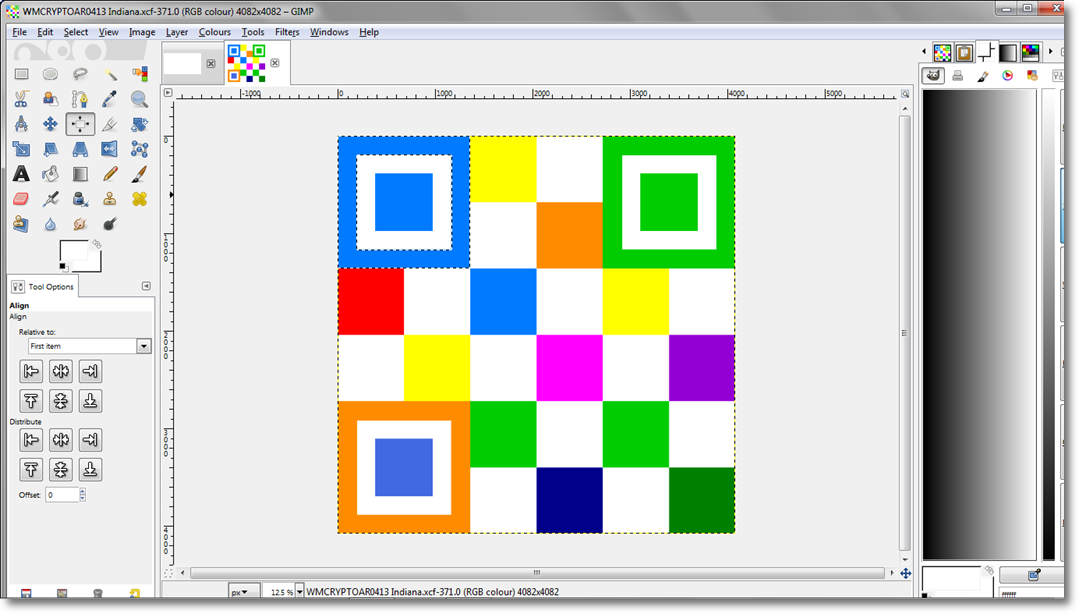This screenshot has width=1080, height=615.
Task: Select the Shear tool
Action: pos(50,149)
